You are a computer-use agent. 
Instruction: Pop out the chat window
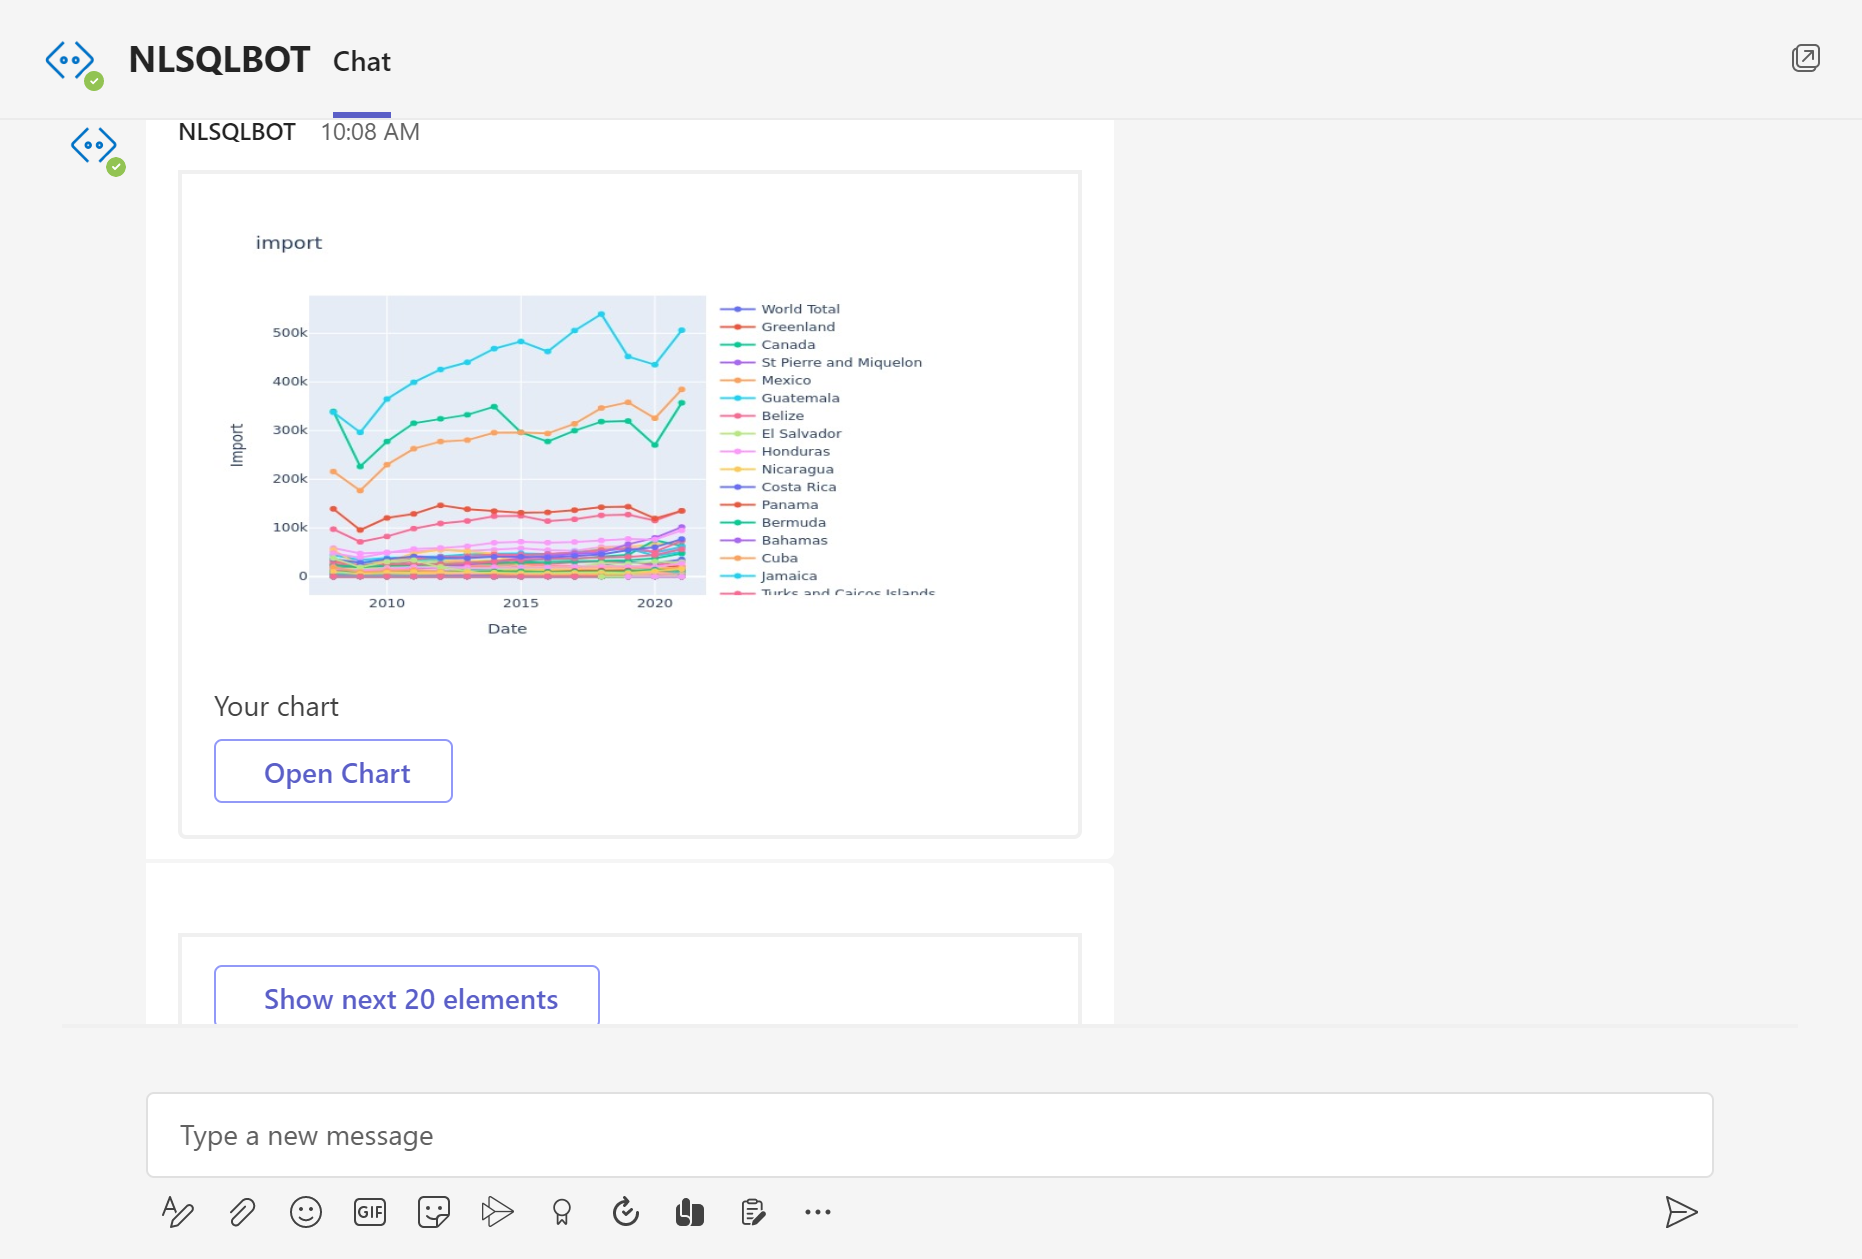1806,58
